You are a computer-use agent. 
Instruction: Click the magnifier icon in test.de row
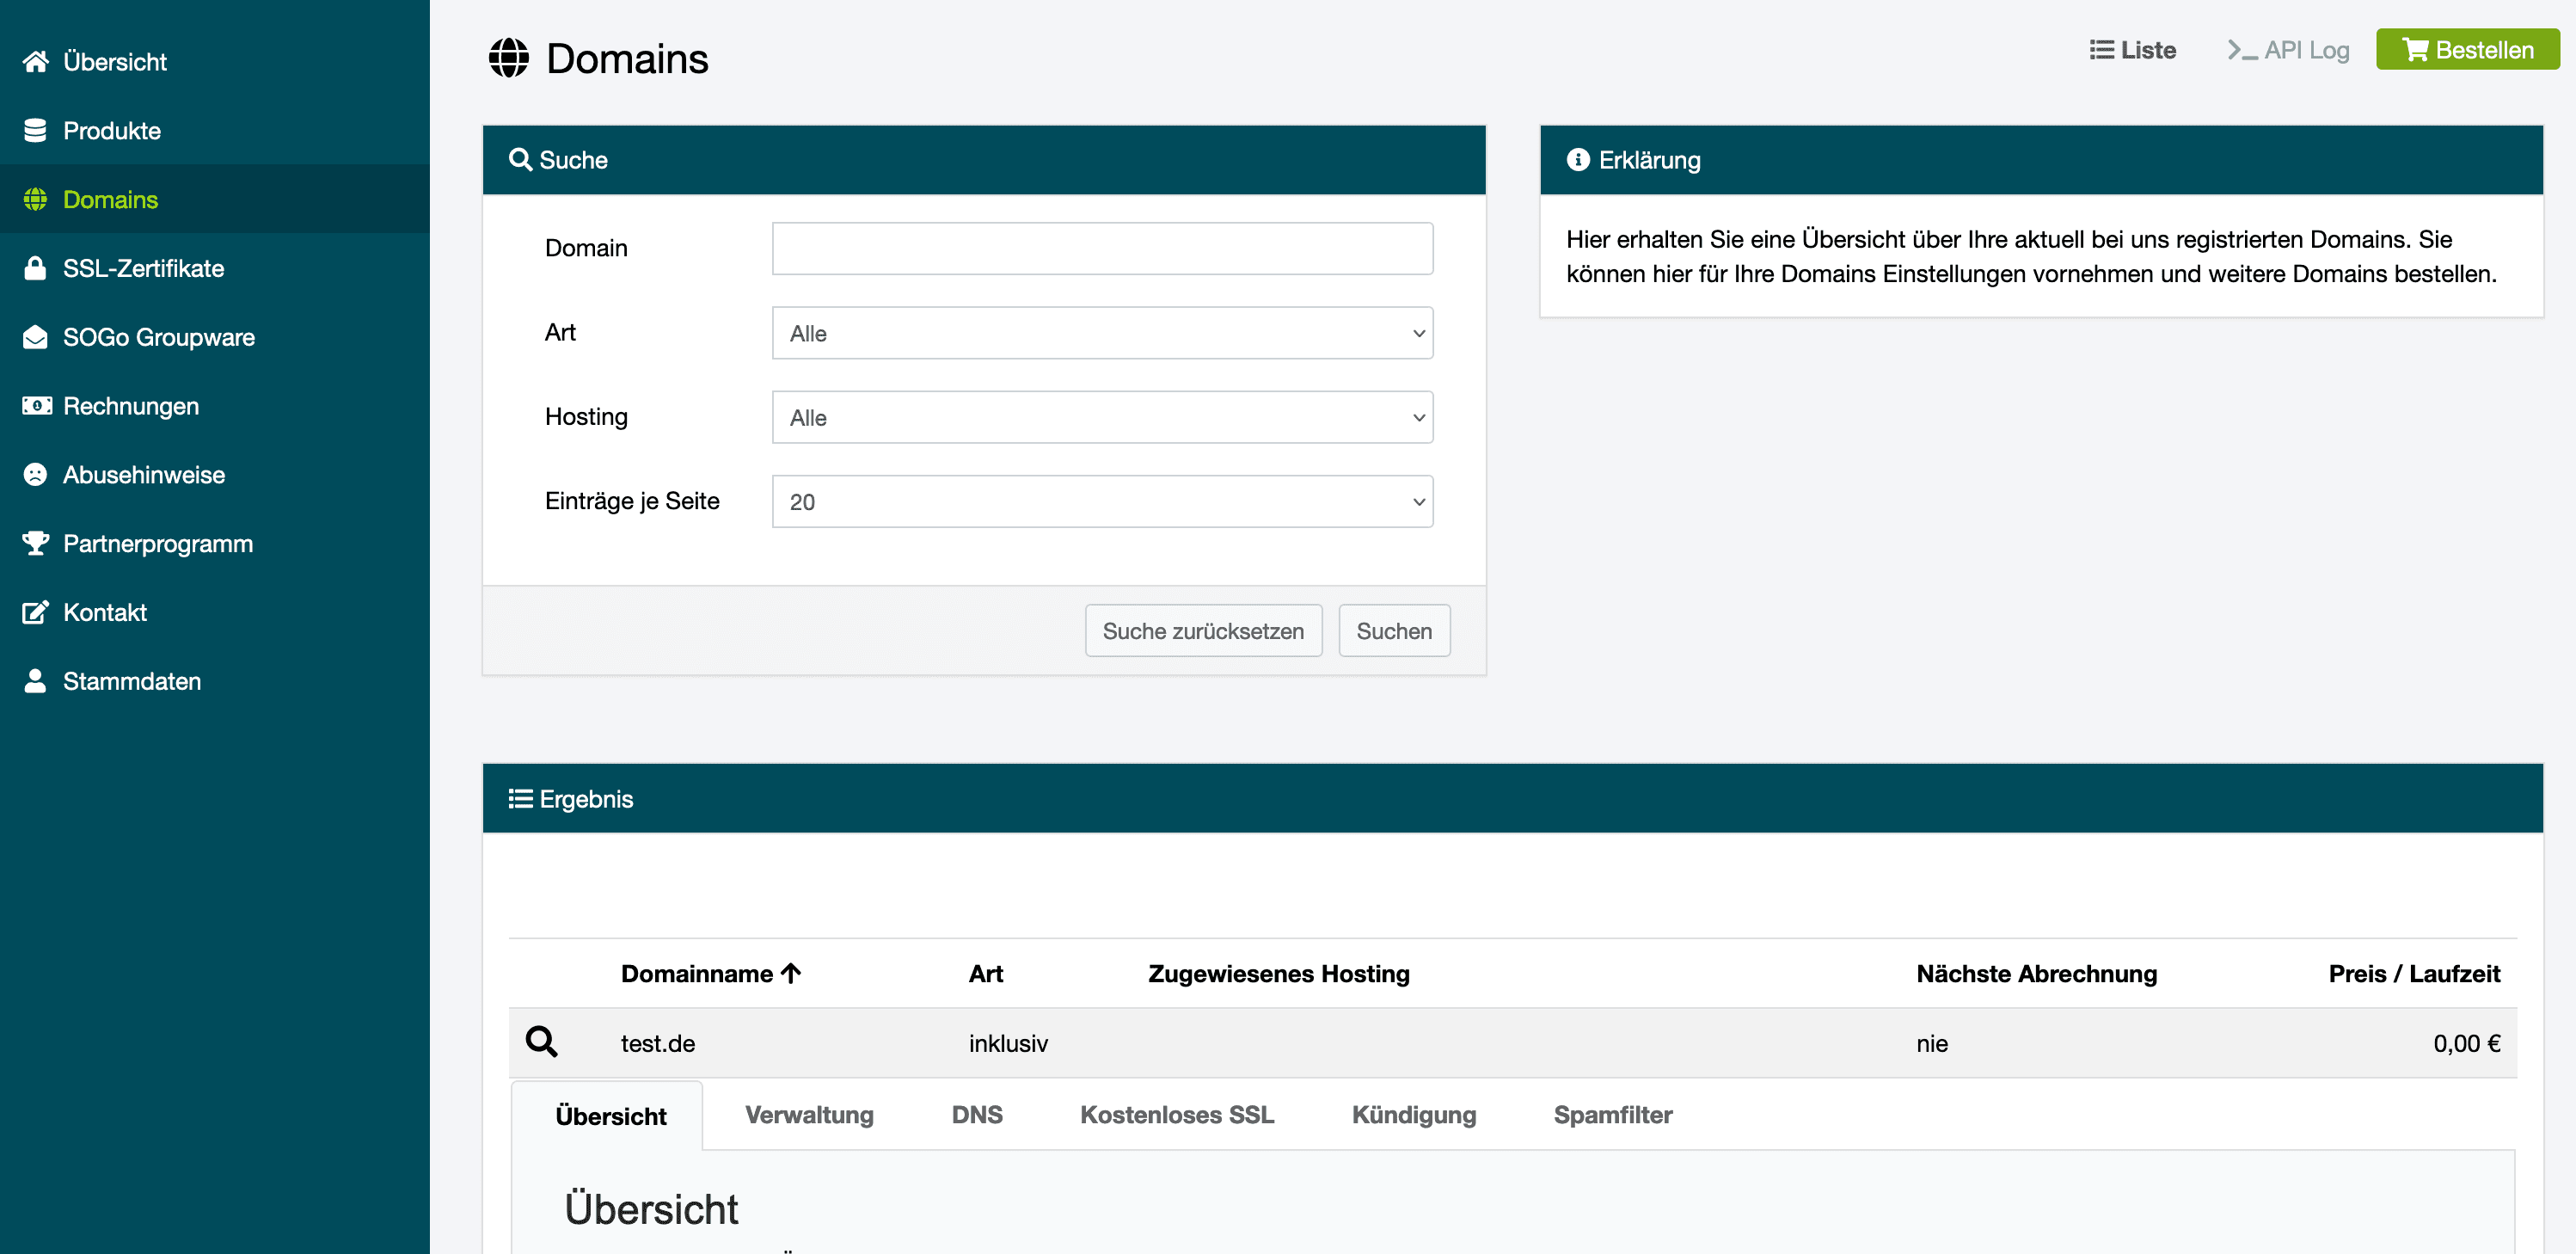point(541,1042)
